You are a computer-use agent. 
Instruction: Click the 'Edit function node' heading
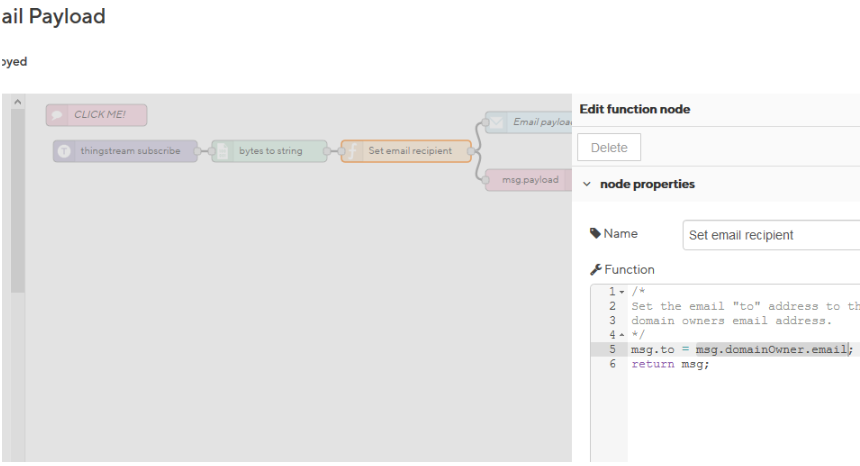[x=635, y=109]
